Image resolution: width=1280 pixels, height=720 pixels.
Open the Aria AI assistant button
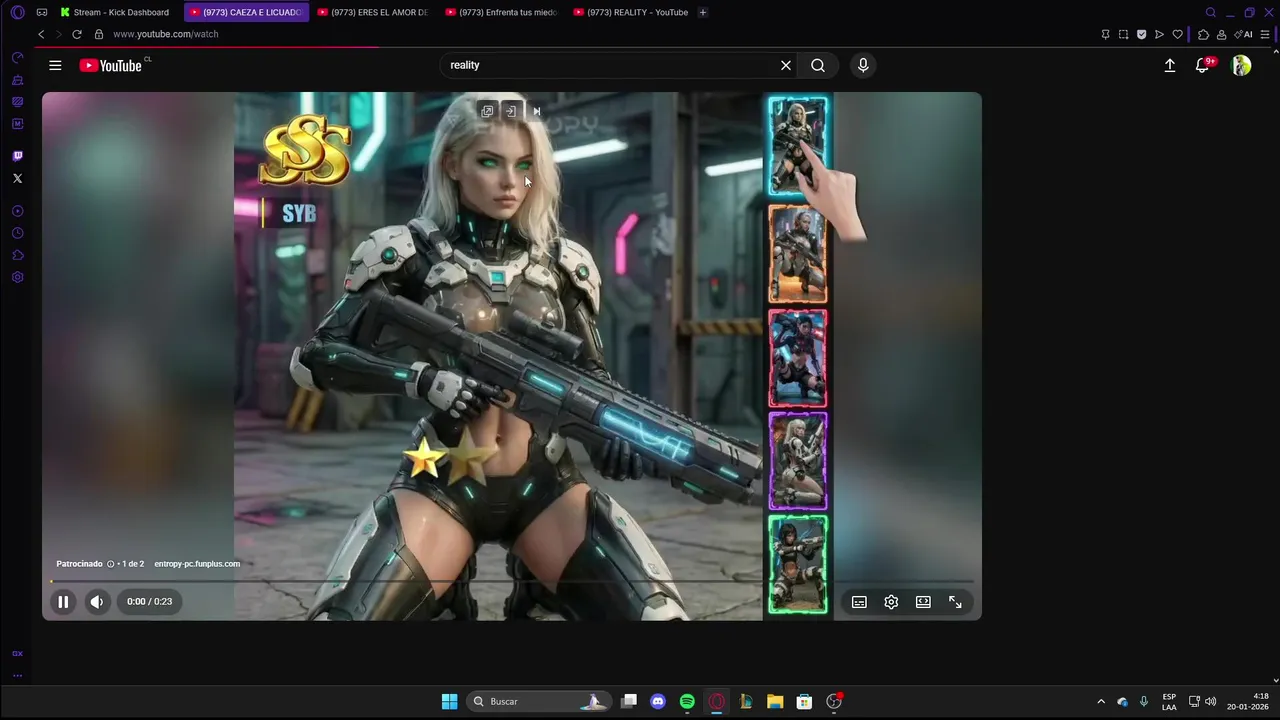[1244, 34]
